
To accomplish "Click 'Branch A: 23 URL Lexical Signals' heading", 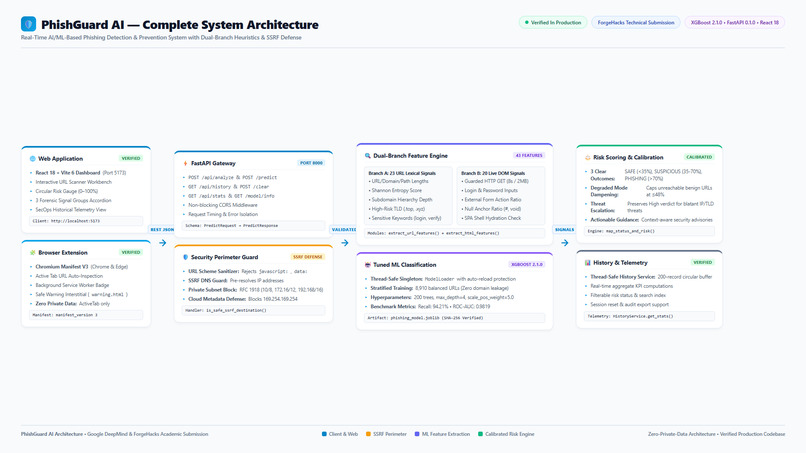I will click(x=402, y=173).
